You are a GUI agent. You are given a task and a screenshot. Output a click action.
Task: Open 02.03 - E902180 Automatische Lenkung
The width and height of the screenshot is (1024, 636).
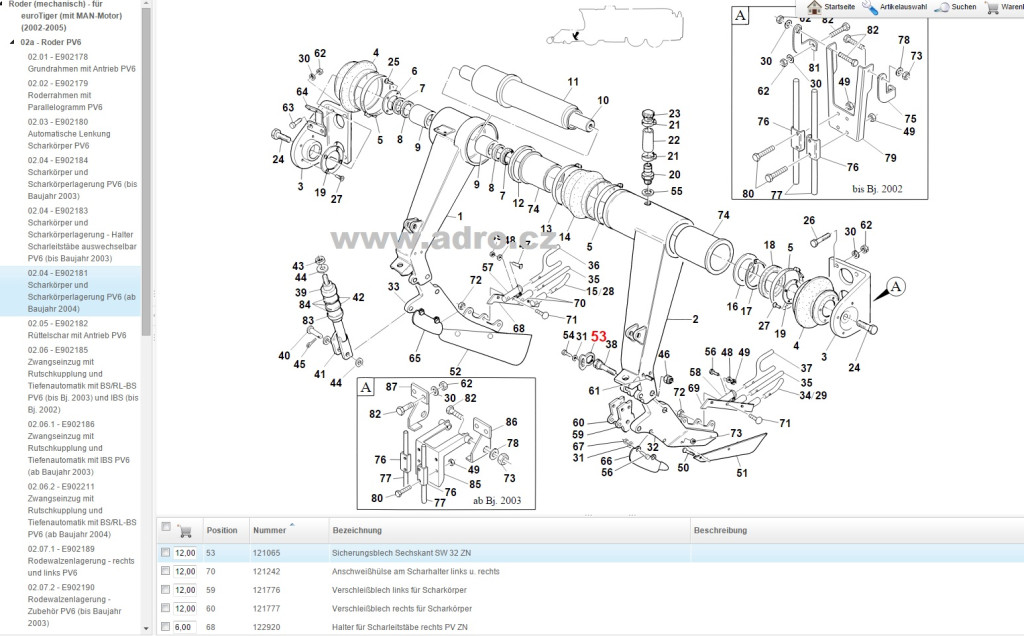pos(69,134)
